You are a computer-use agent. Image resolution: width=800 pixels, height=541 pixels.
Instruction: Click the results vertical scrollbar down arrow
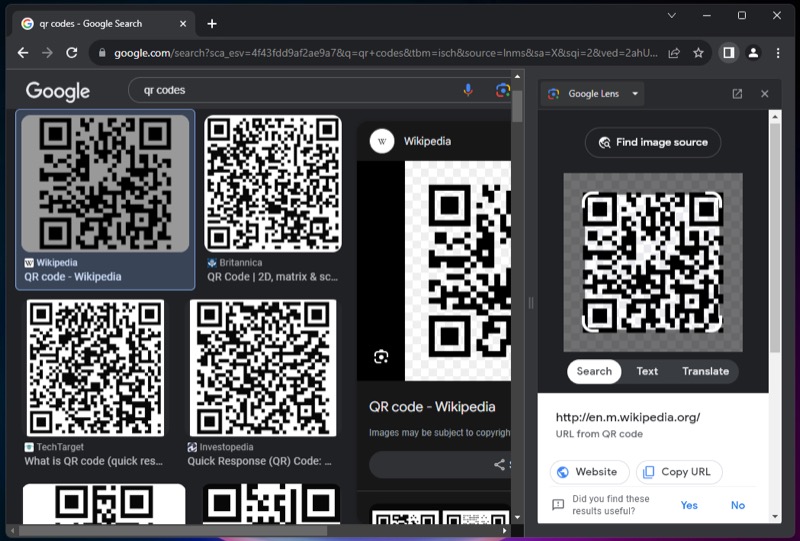pos(517,518)
